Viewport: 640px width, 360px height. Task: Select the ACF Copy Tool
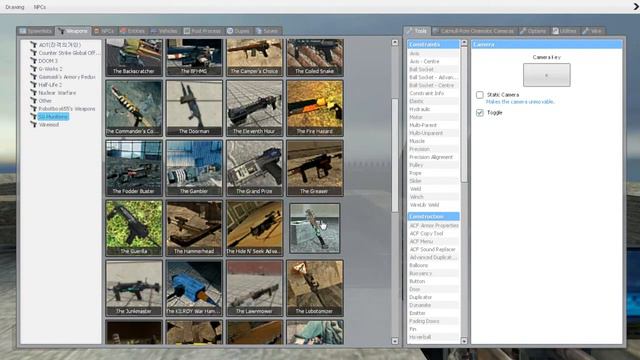coord(433,233)
